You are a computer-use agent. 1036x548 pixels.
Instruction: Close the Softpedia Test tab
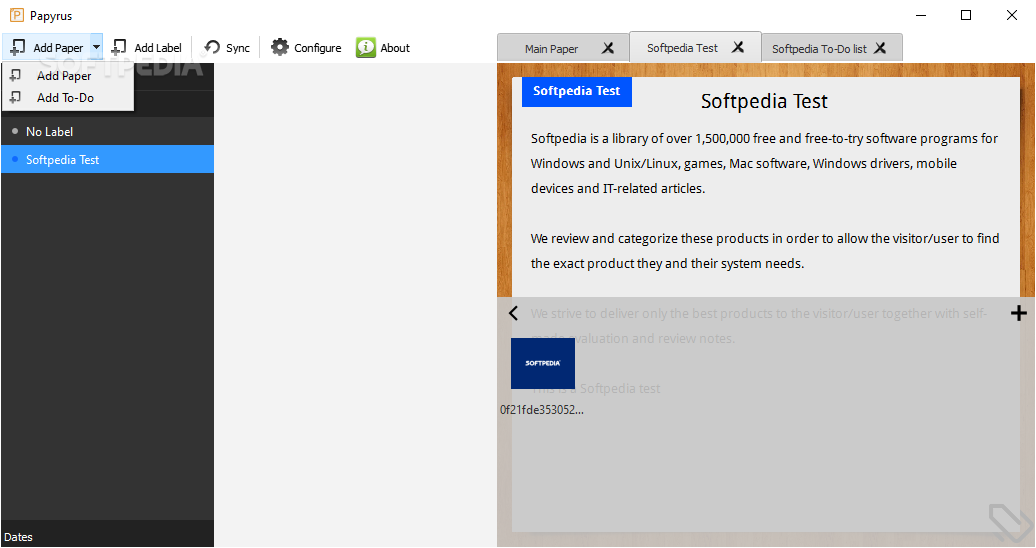738,47
